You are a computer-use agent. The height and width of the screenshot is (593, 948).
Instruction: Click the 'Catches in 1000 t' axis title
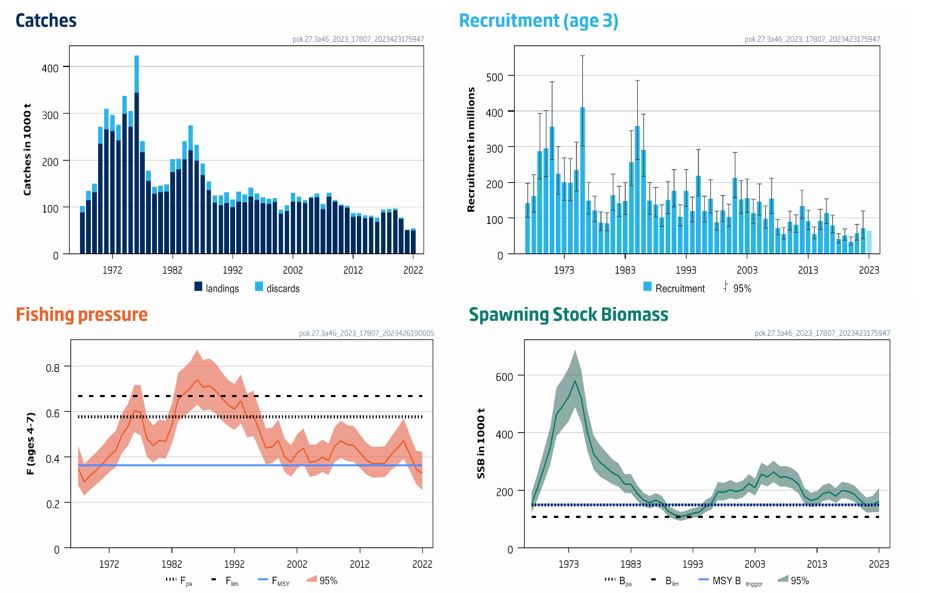[27, 149]
